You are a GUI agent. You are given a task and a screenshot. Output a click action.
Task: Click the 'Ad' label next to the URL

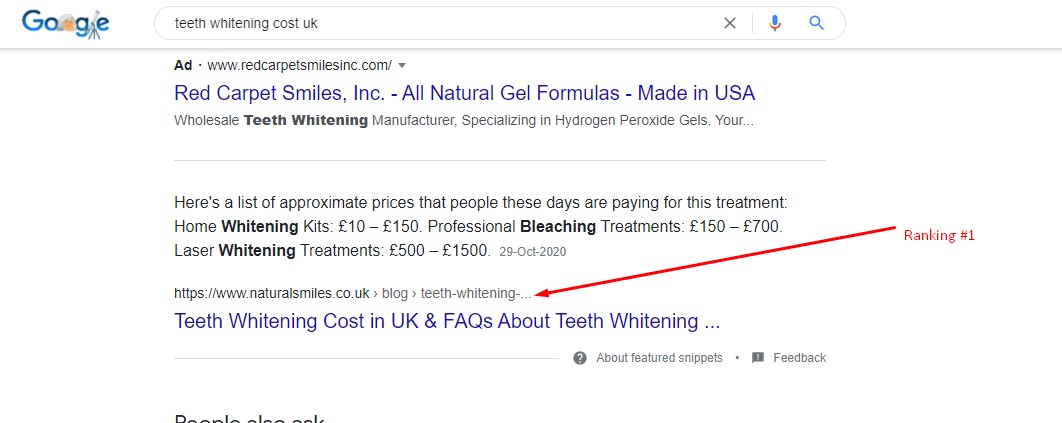tap(183, 65)
